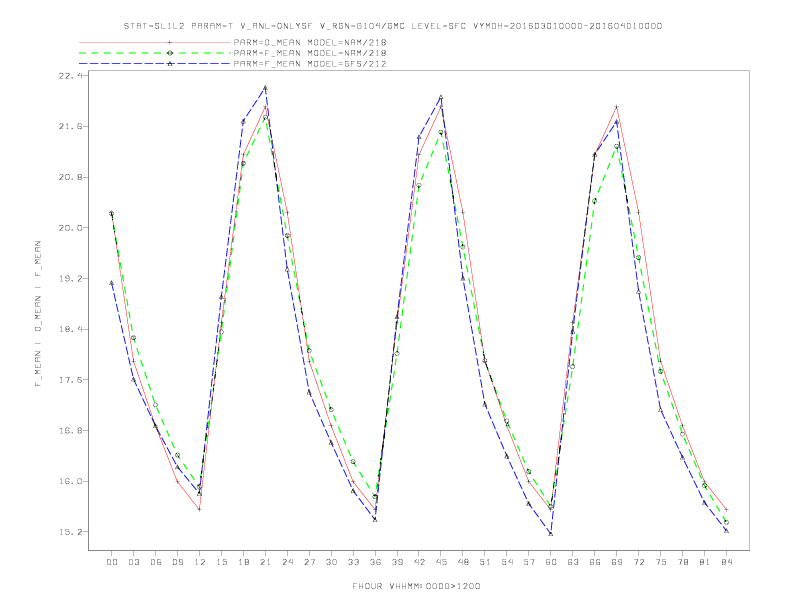Click x-axis tick label 03

coord(133,562)
